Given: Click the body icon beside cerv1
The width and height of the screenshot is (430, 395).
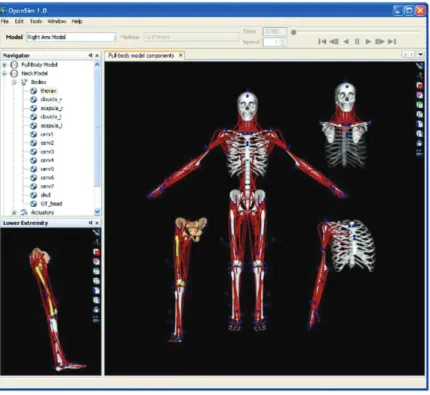Looking at the screenshot, I should 33,134.
